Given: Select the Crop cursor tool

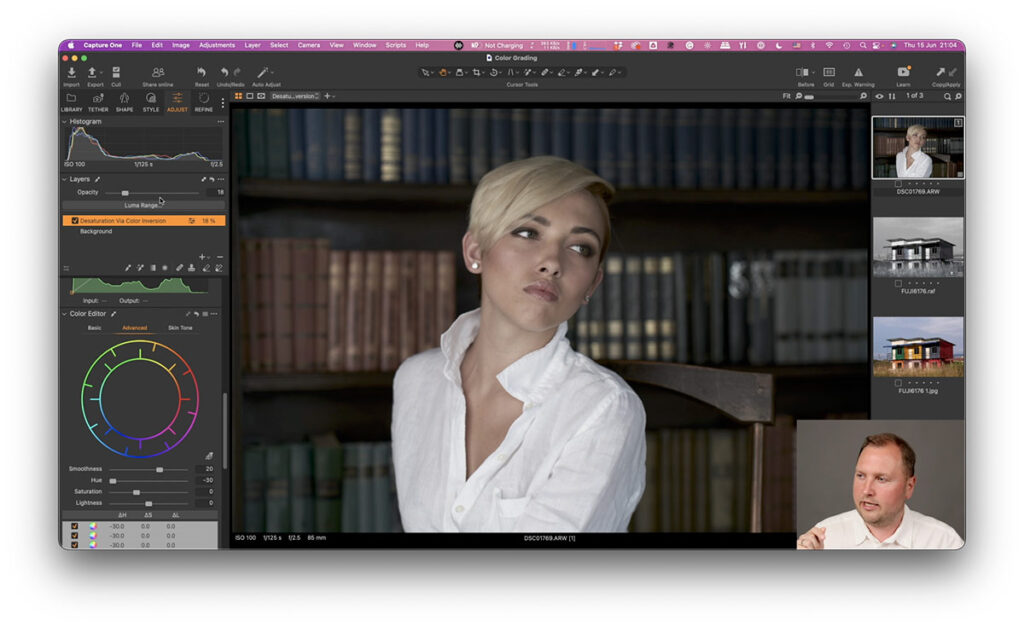Looking at the screenshot, I should tap(476, 72).
